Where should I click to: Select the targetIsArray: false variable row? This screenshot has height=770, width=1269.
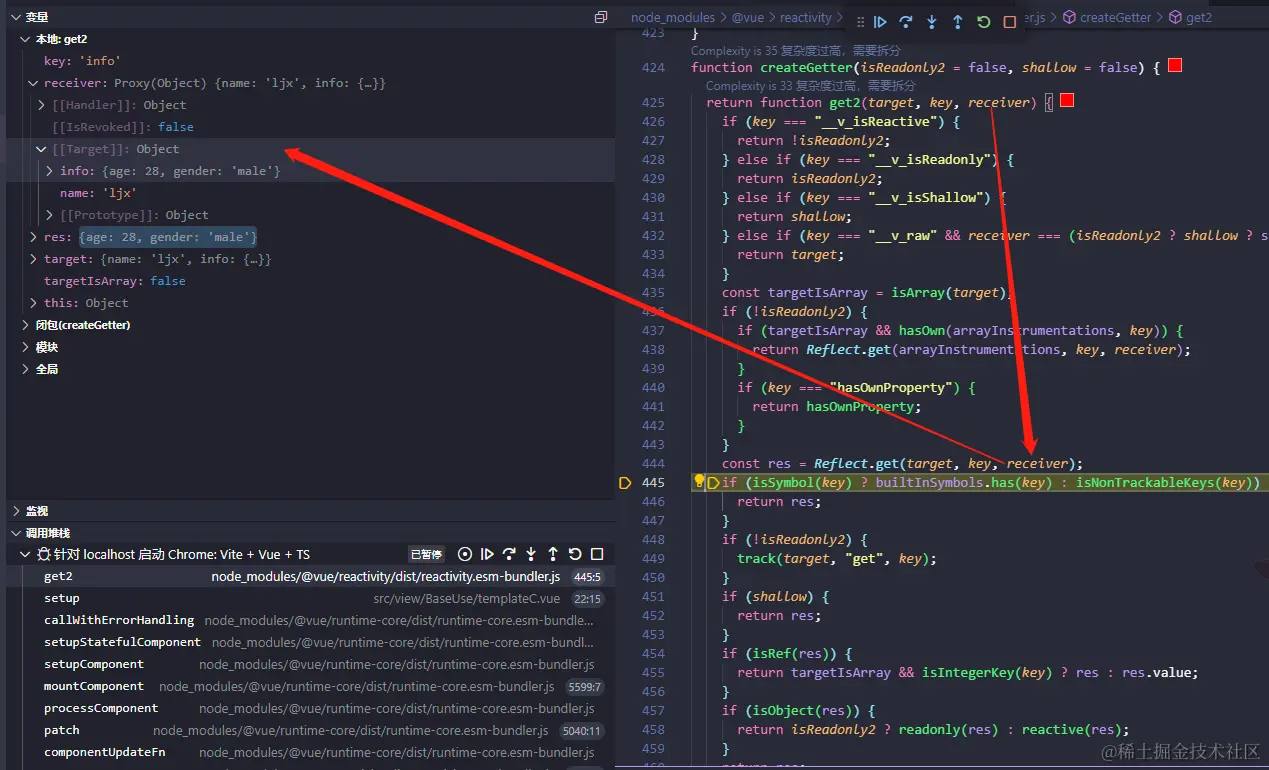[x=310, y=281]
